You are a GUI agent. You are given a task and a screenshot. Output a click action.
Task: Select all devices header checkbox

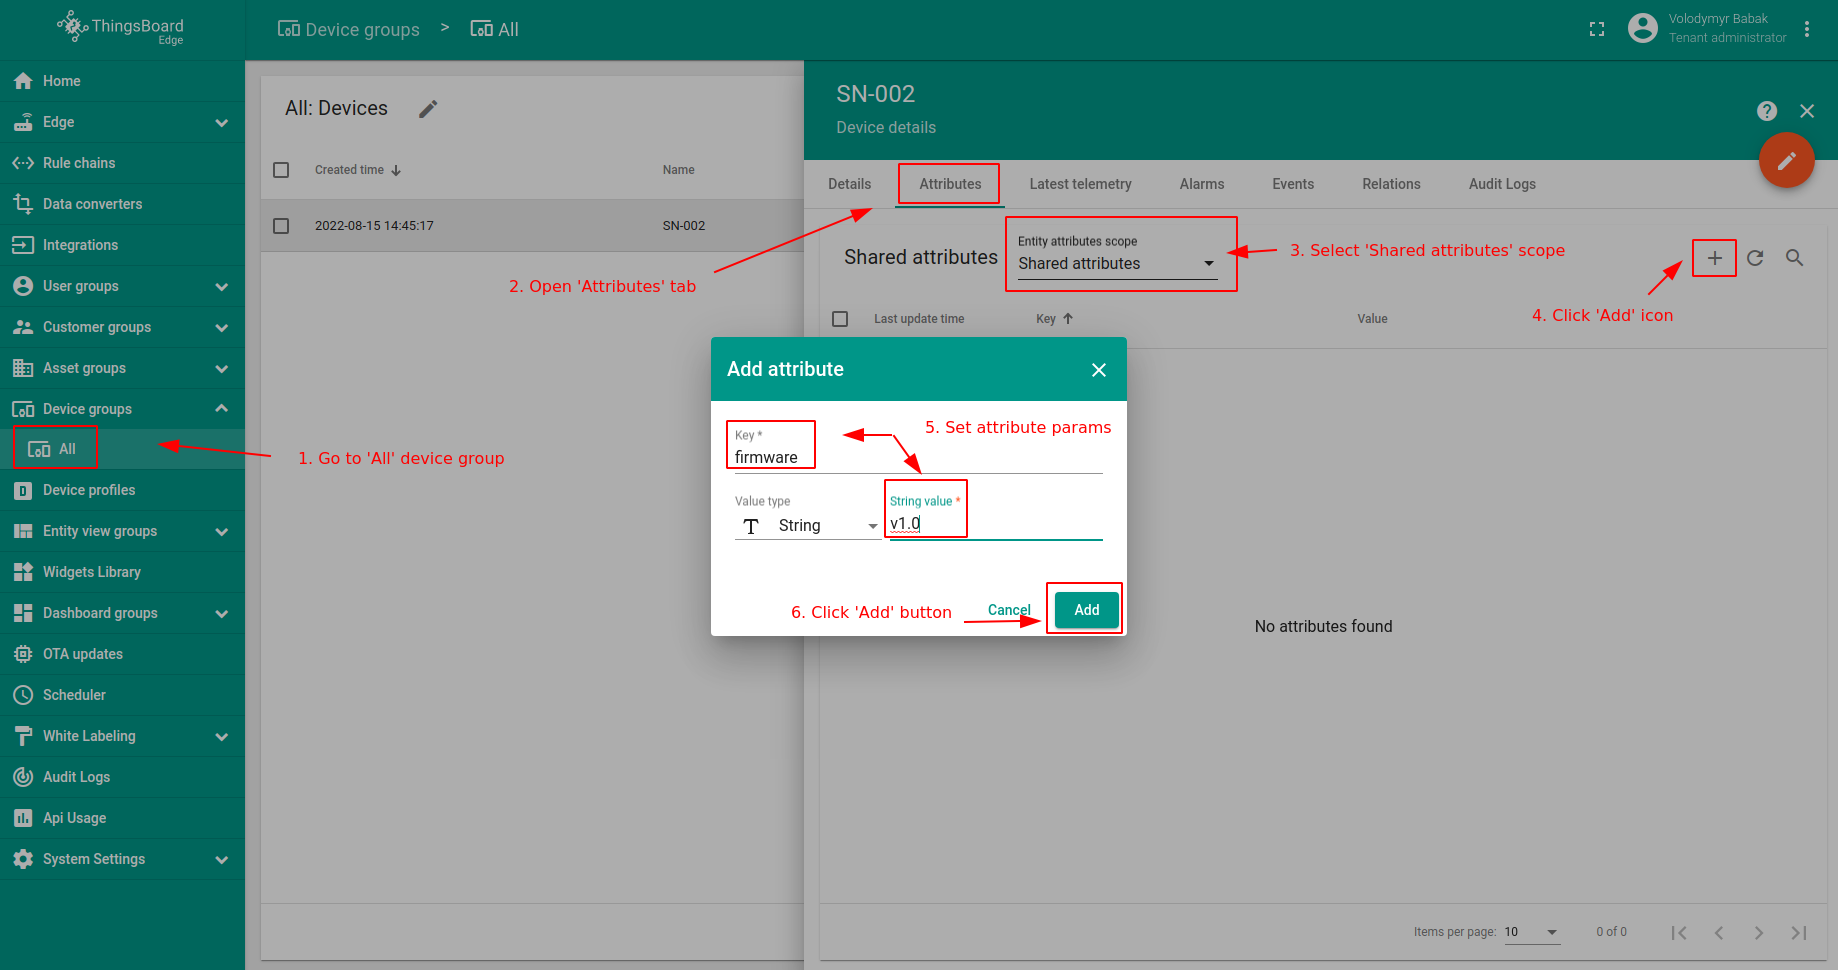tap(281, 170)
